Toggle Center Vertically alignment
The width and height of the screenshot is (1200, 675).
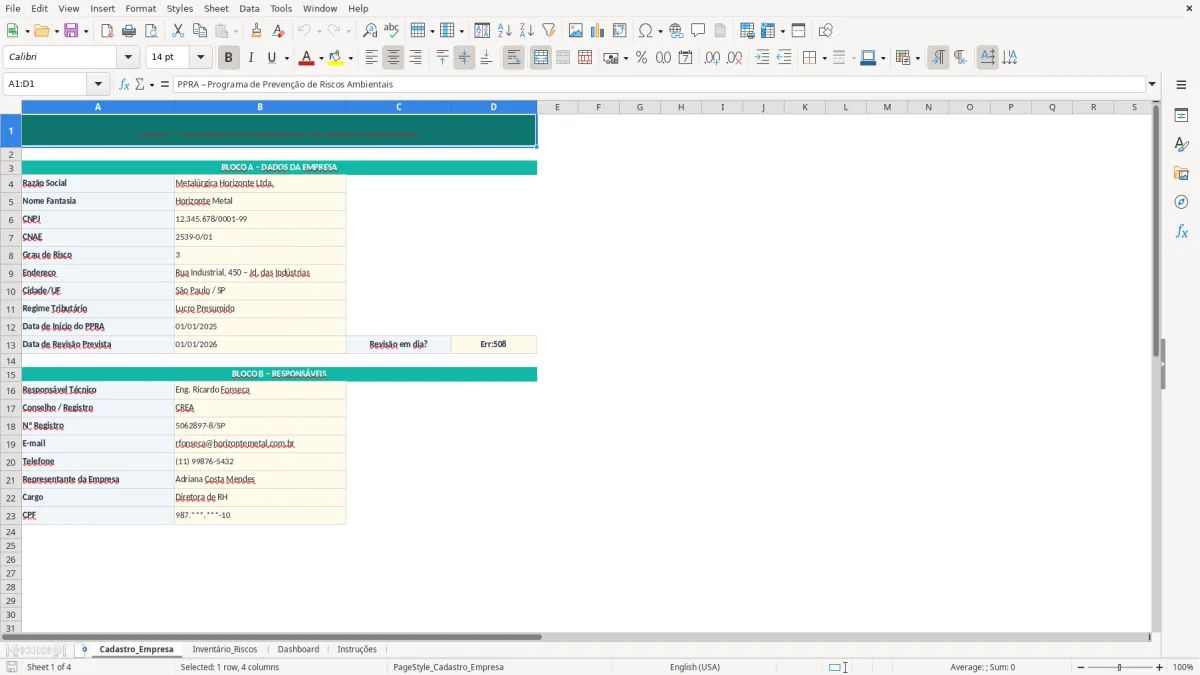click(464, 58)
